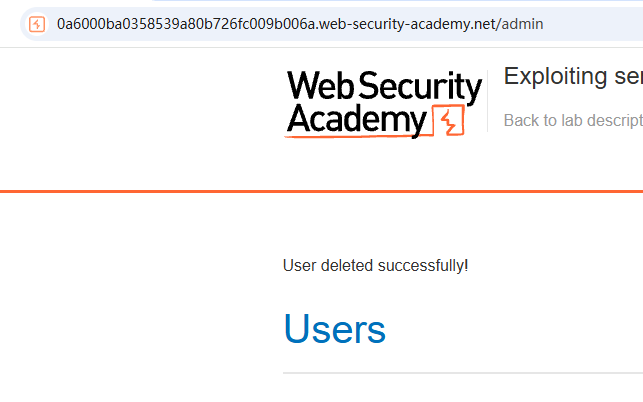Click the vertical divider beside the logo
The height and width of the screenshot is (402, 643).
pos(488,101)
